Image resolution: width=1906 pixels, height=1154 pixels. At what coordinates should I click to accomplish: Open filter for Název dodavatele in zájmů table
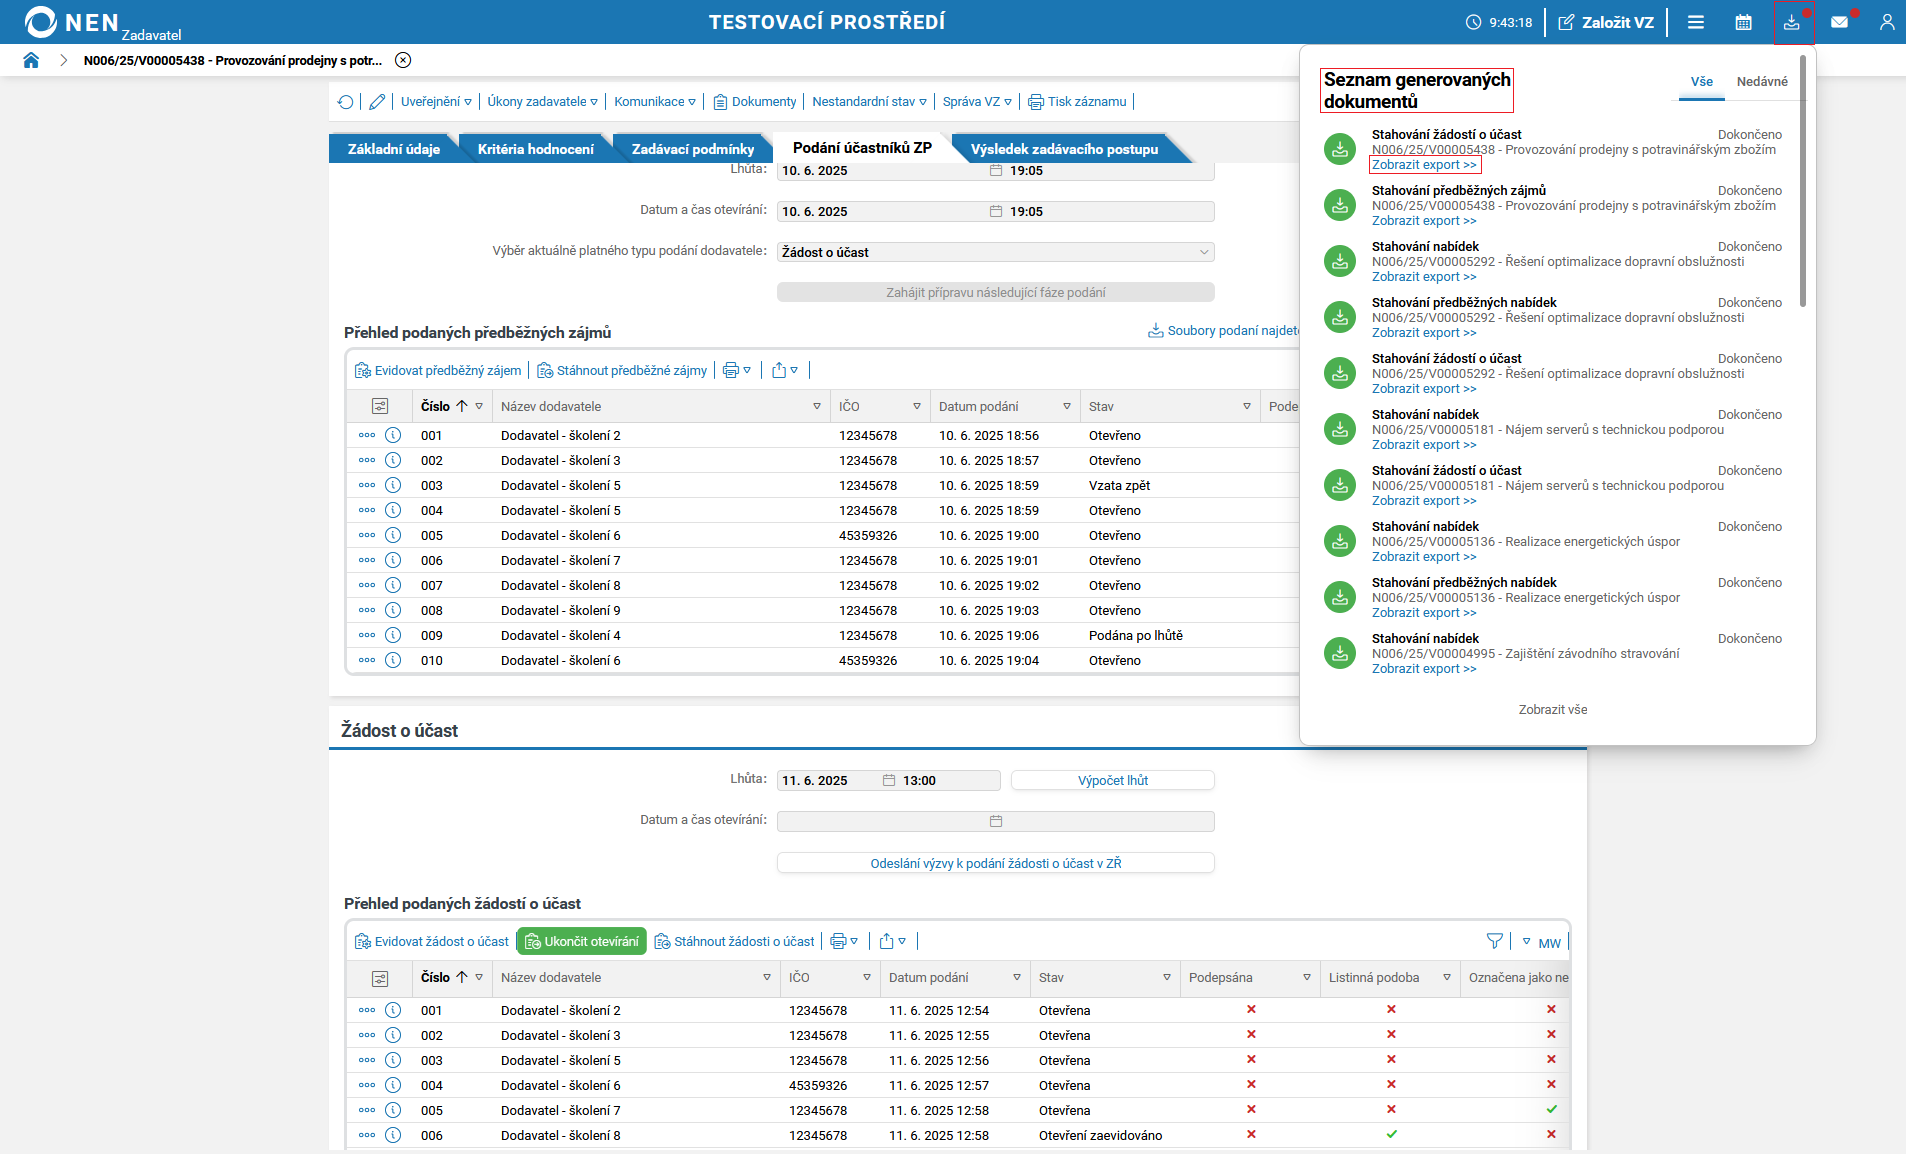click(x=817, y=407)
